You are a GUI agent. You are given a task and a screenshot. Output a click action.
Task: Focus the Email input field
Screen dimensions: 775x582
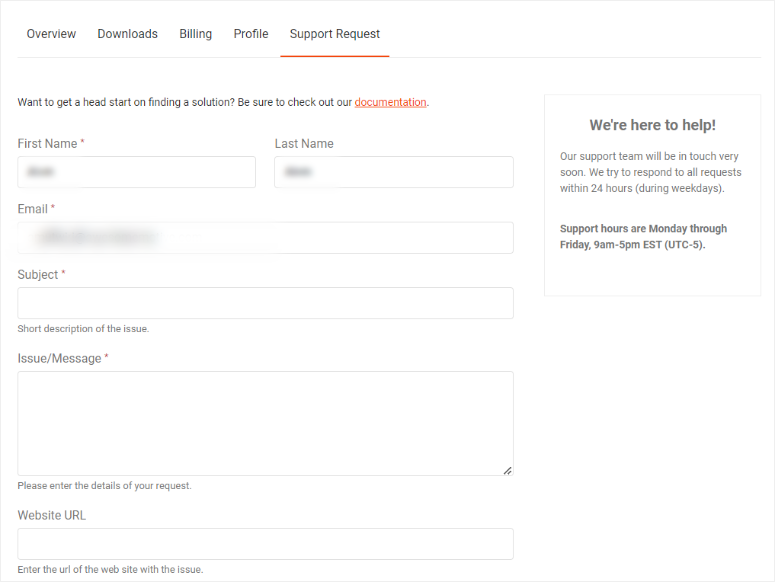coord(265,238)
